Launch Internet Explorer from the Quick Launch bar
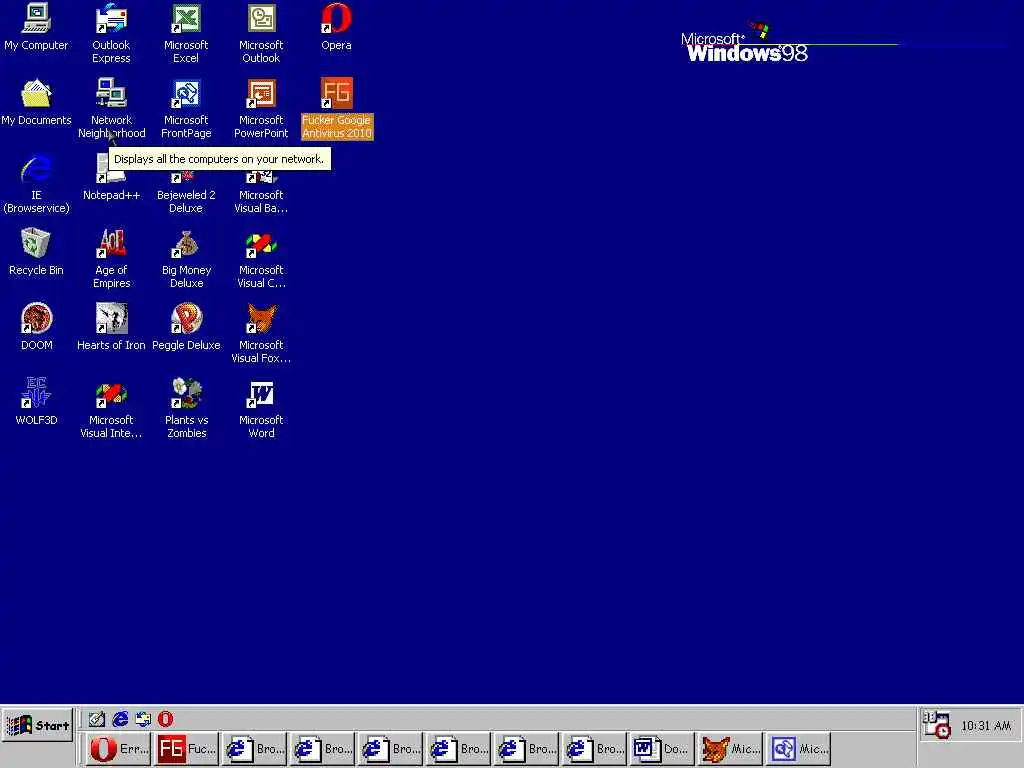 pos(120,719)
